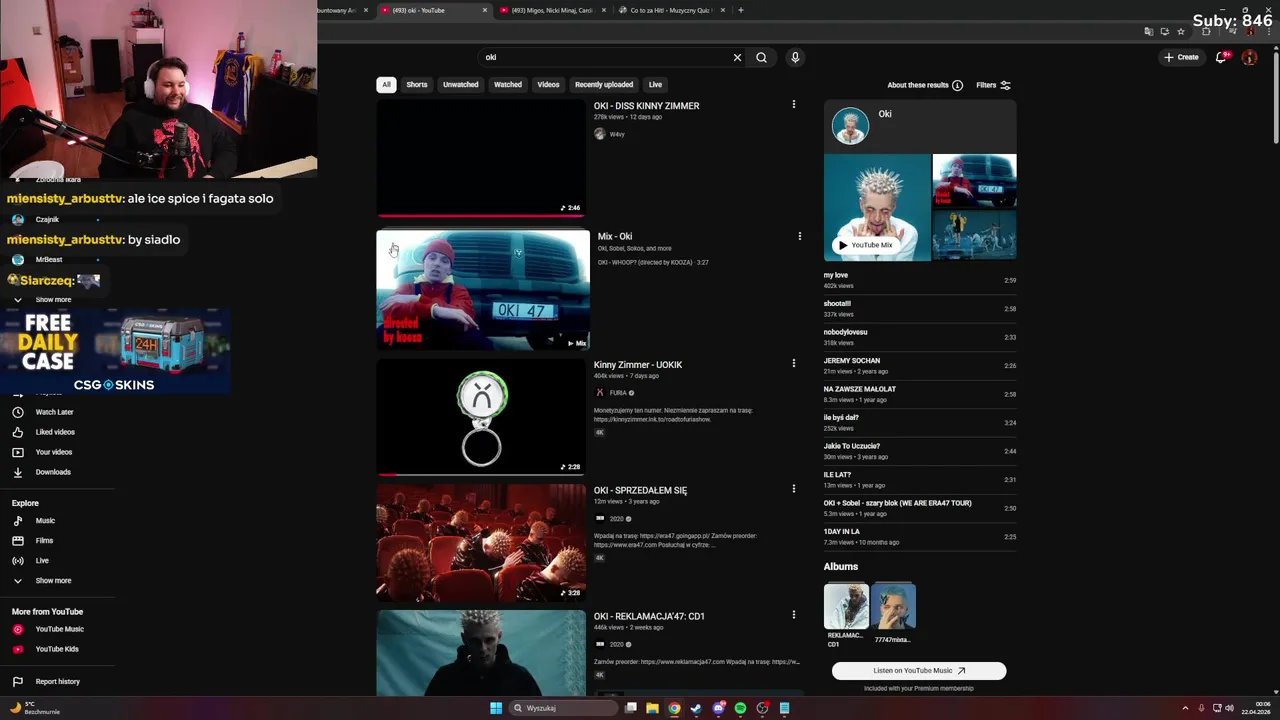
Task: Open options menu for OKI - SPRZEDAŁEM SIĘ
Action: pyautogui.click(x=794, y=489)
